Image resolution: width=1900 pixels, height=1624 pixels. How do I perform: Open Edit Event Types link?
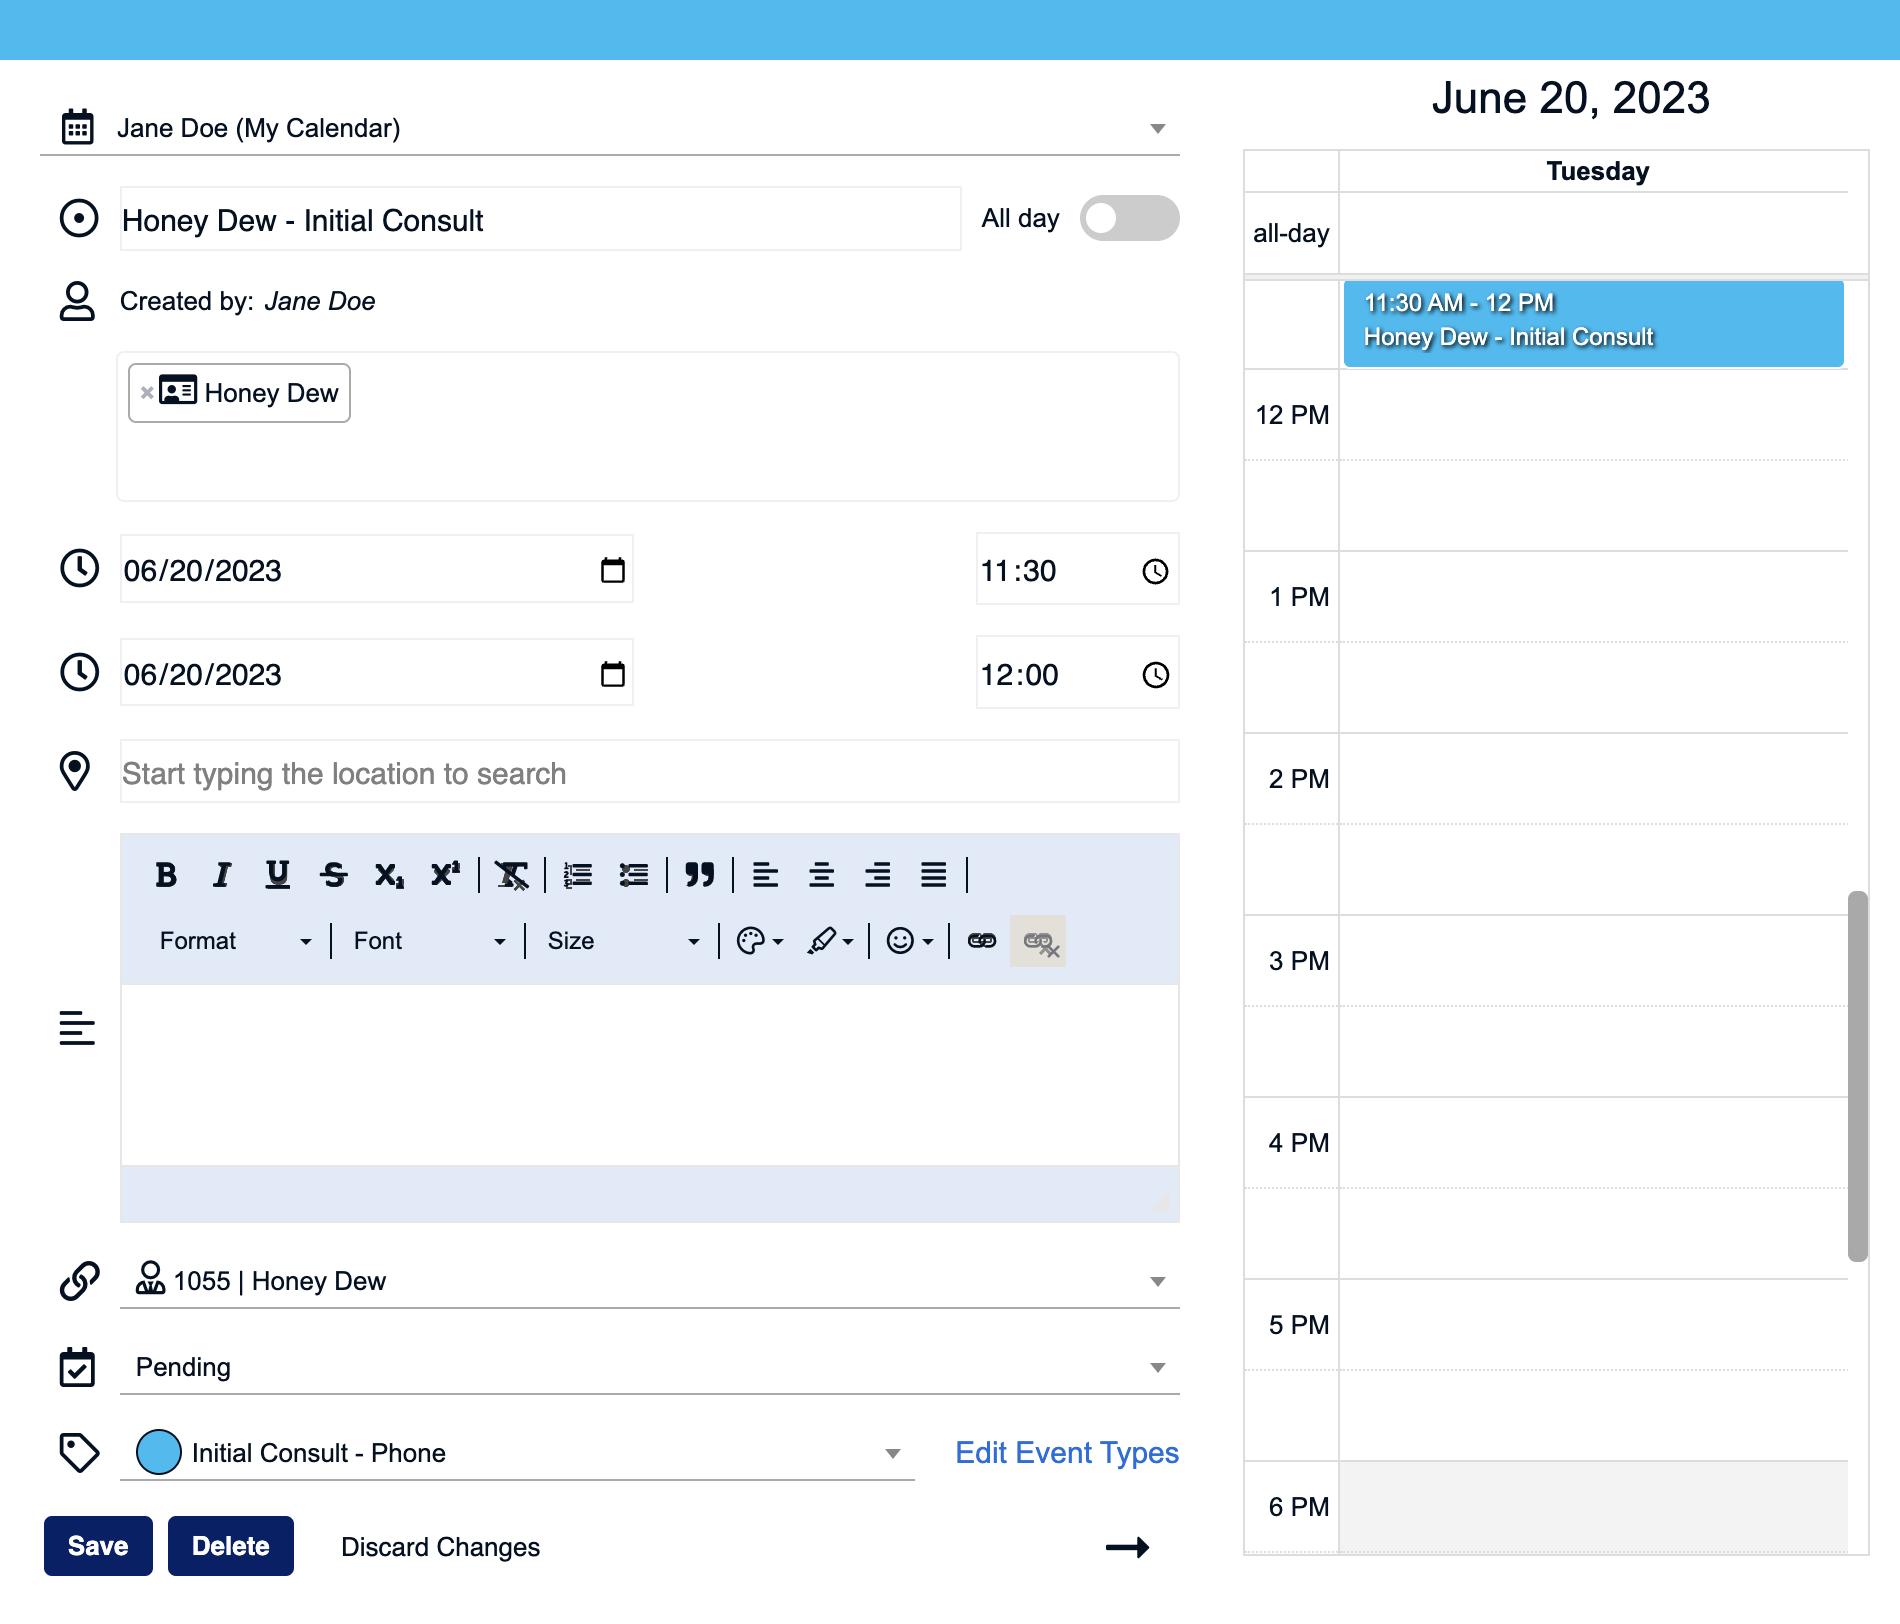(x=1067, y=1453)
